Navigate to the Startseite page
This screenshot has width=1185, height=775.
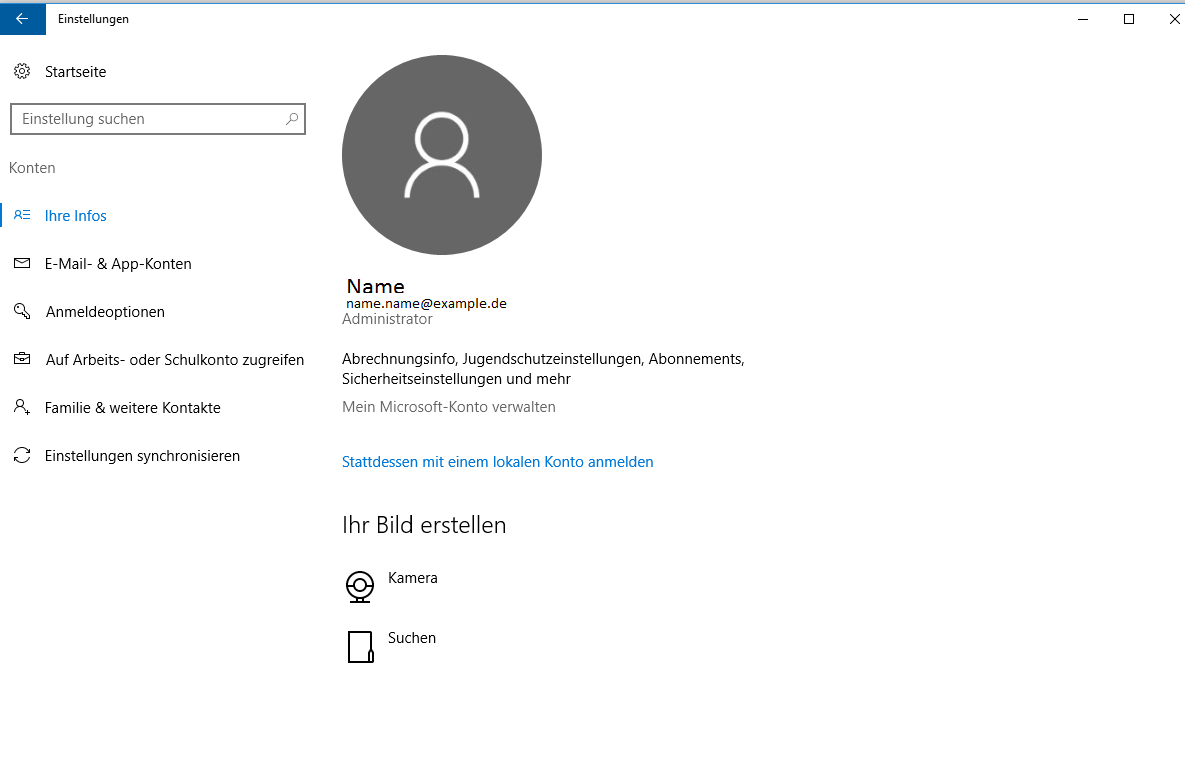pyautogui.click(x=75, y=71)
